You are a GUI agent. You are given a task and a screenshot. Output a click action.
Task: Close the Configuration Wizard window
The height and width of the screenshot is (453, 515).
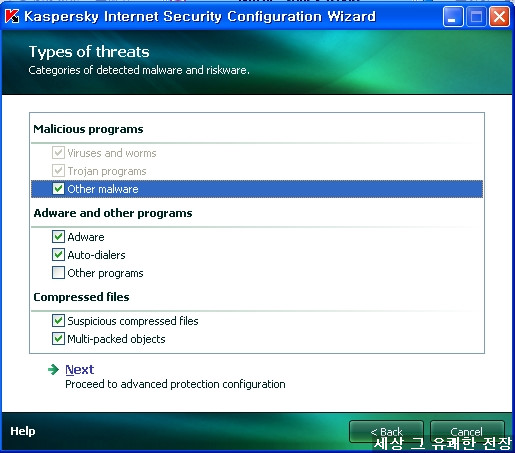tap(499, 16)
